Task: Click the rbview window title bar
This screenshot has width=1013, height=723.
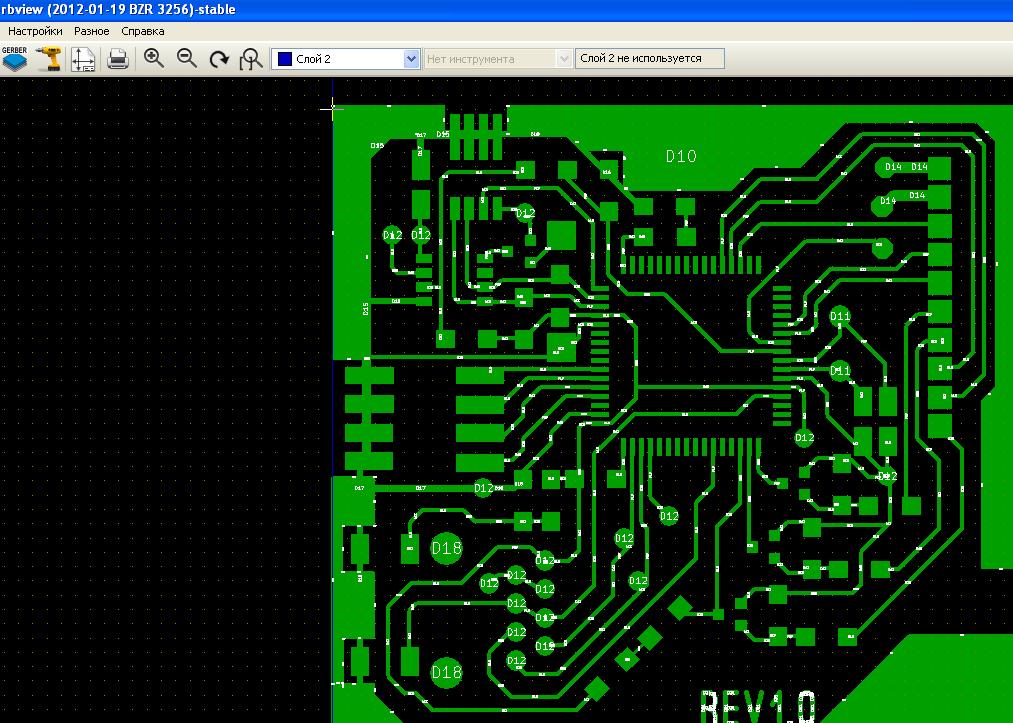Action: pos(500,9)
